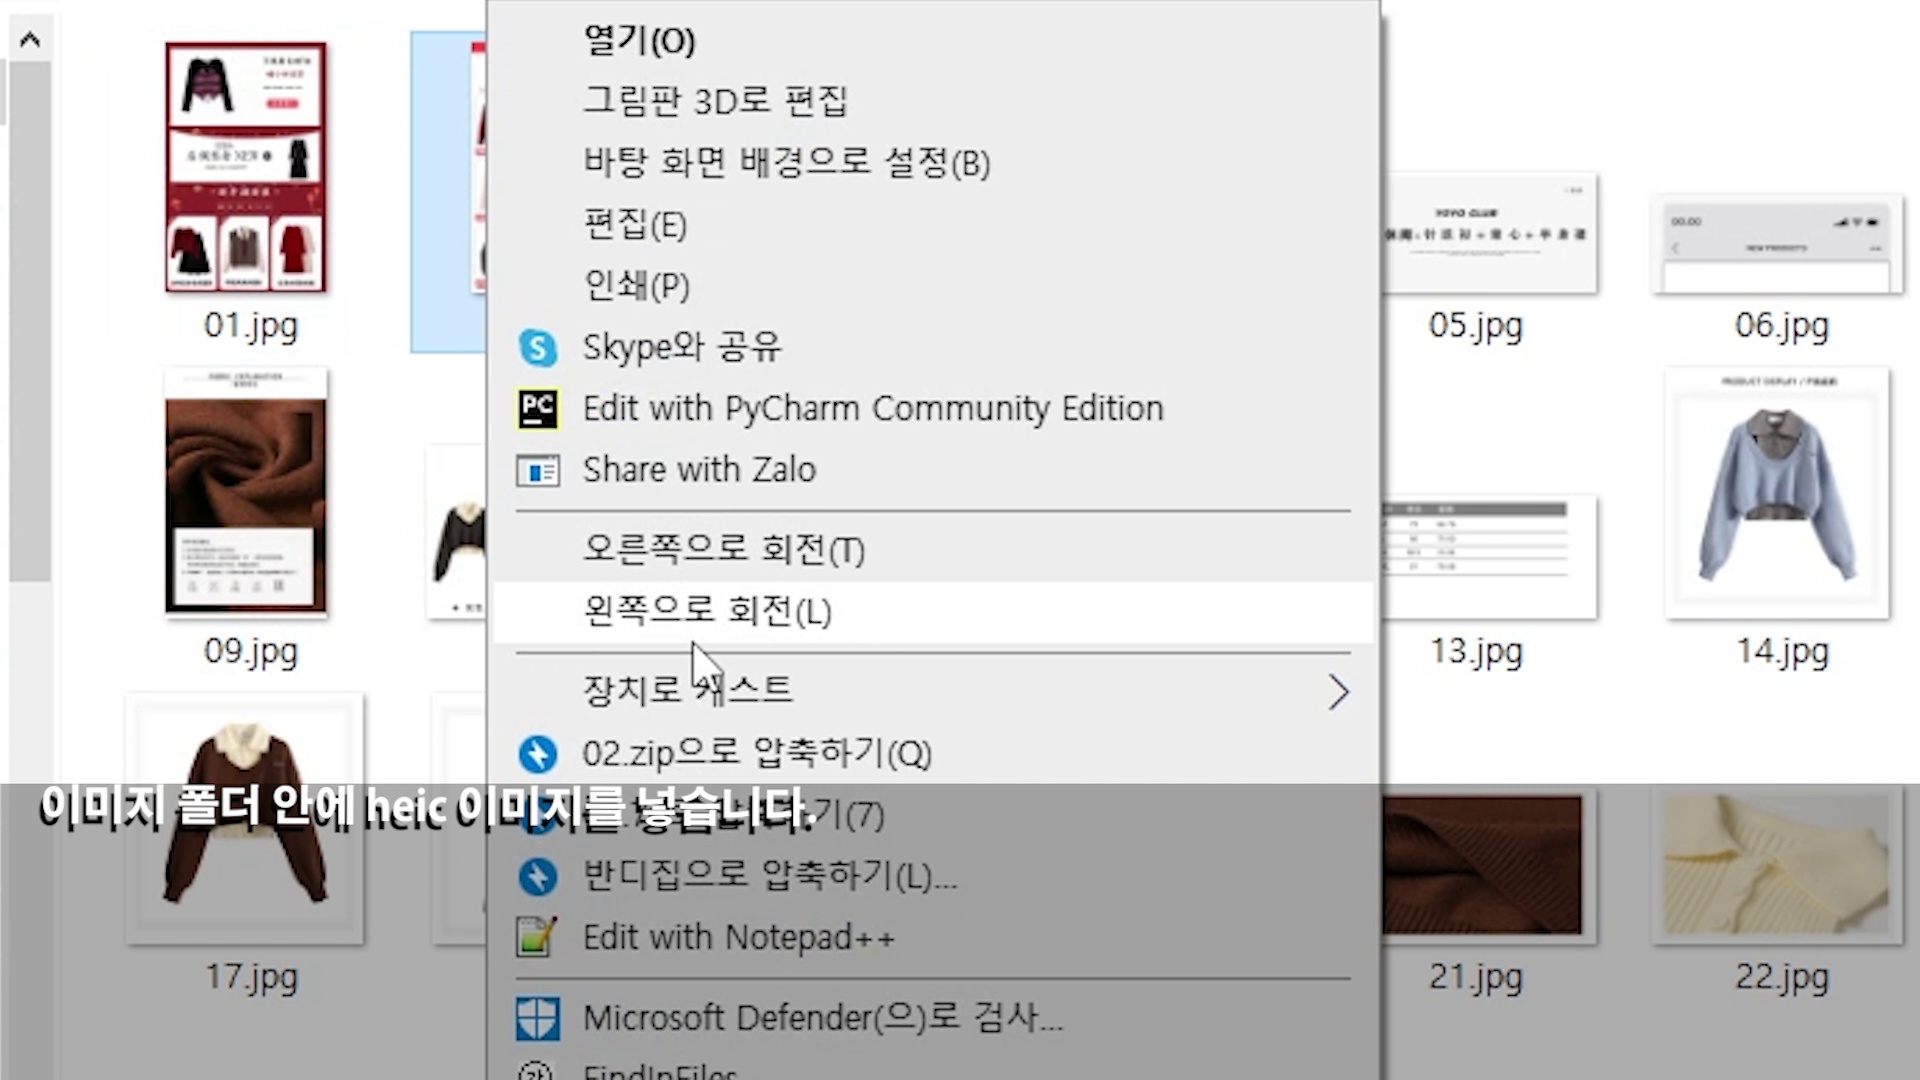Viewport: 1920px width, 1080px height.
Task: Click scrollbar up arrow at left
Action: coord(30,40)
